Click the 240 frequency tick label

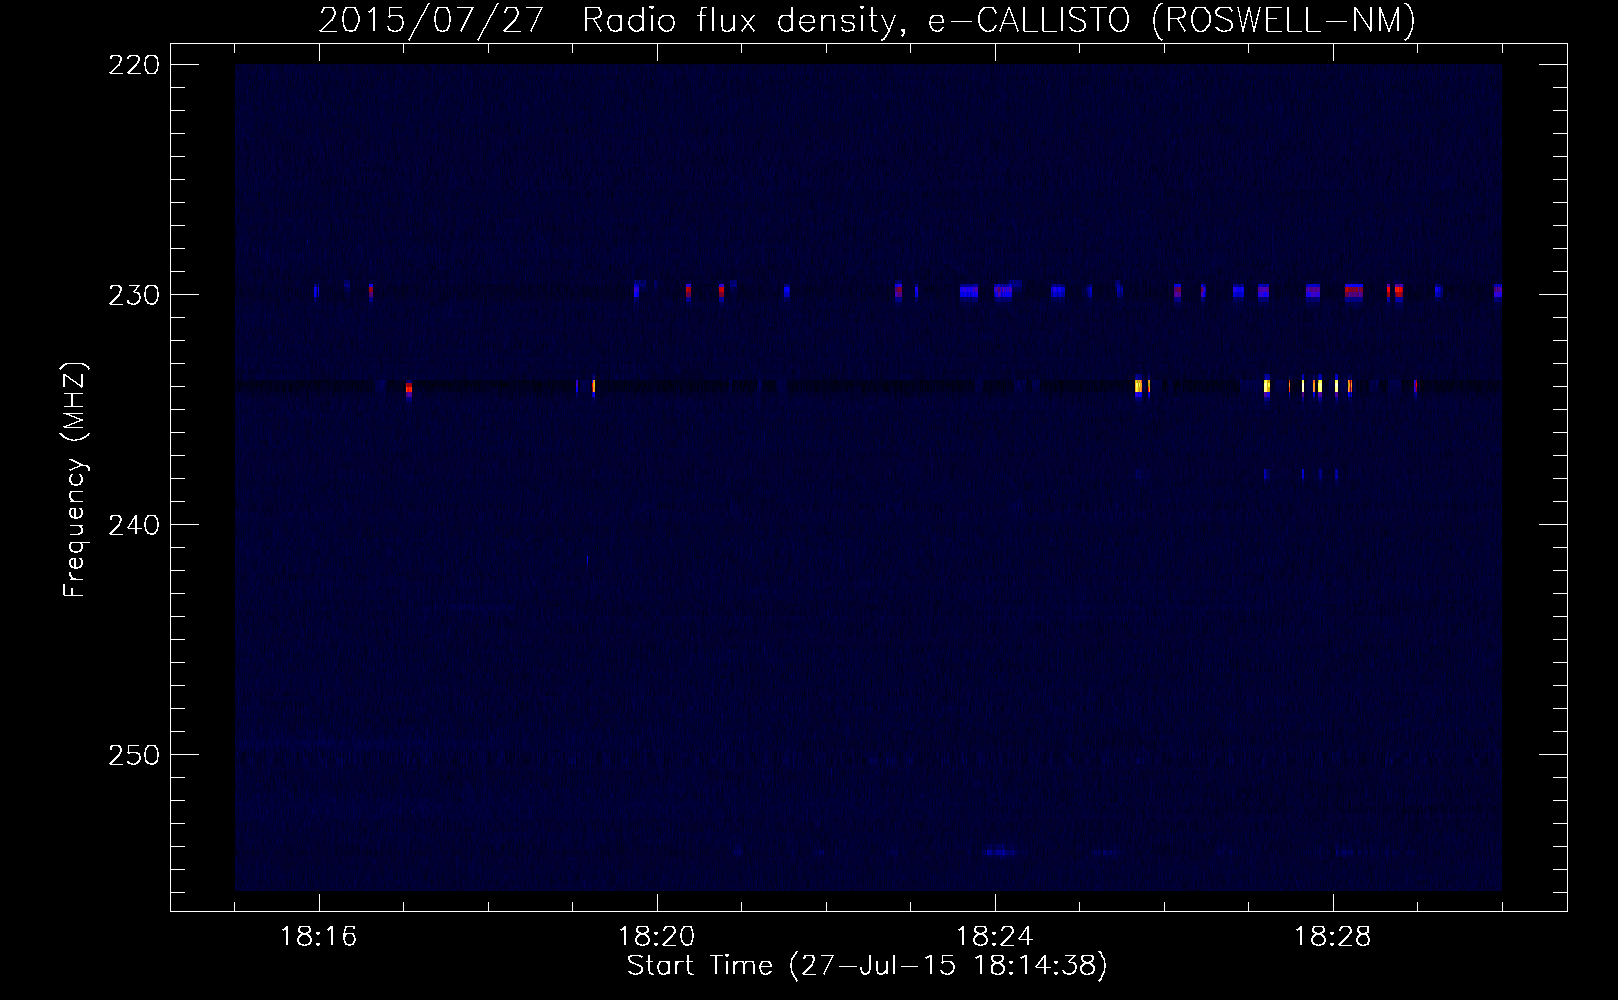(x=134, y=525)
